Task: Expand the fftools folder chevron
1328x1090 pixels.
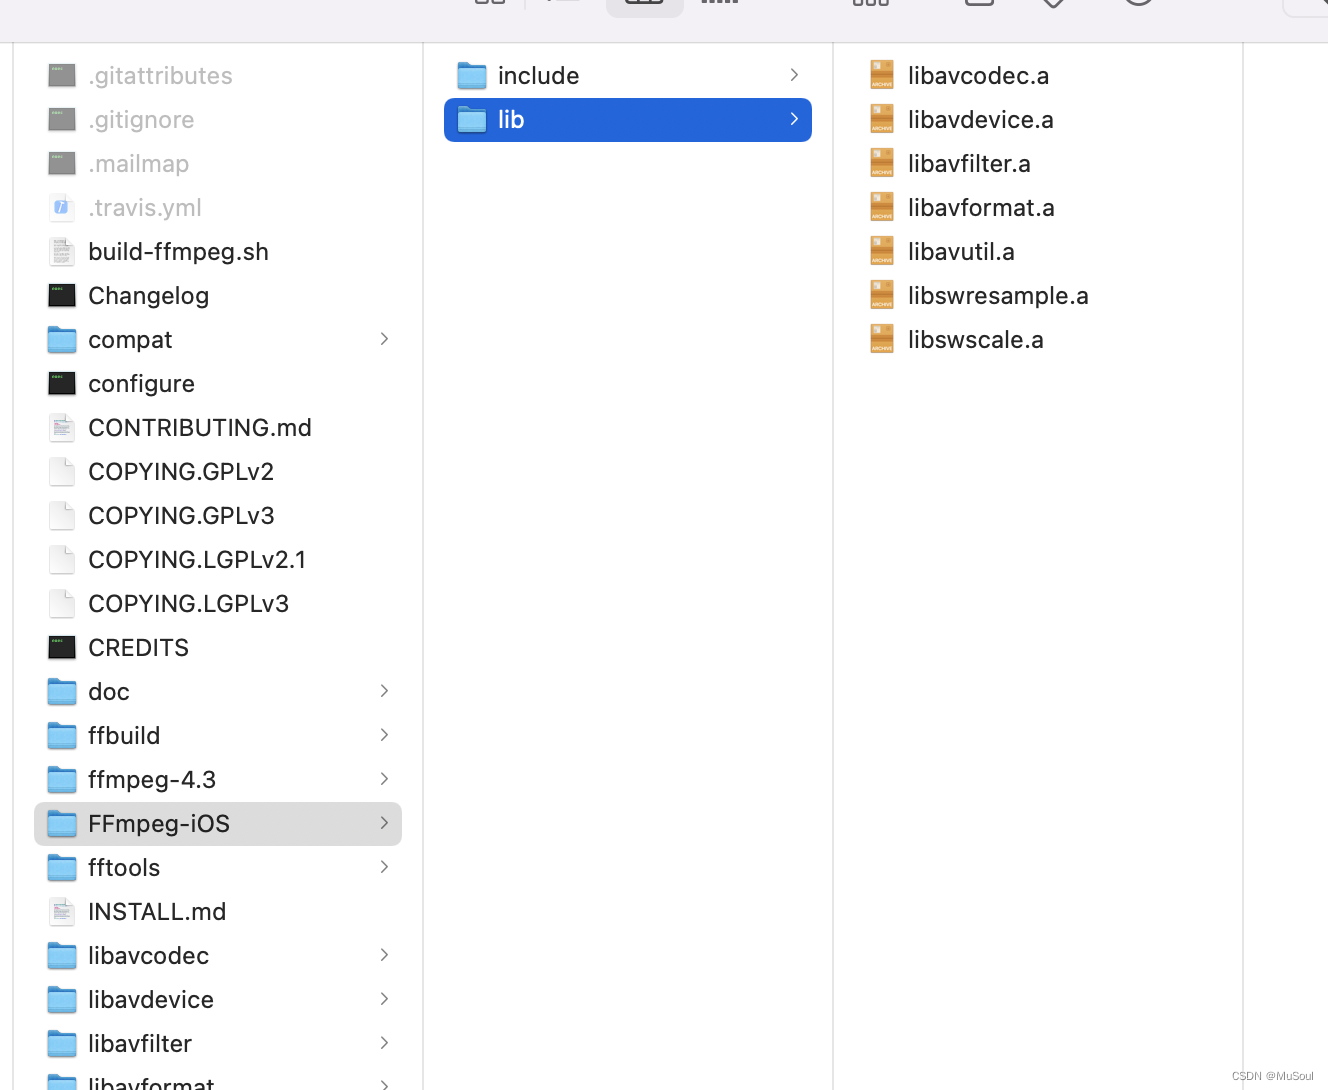Action: (384, 867)
